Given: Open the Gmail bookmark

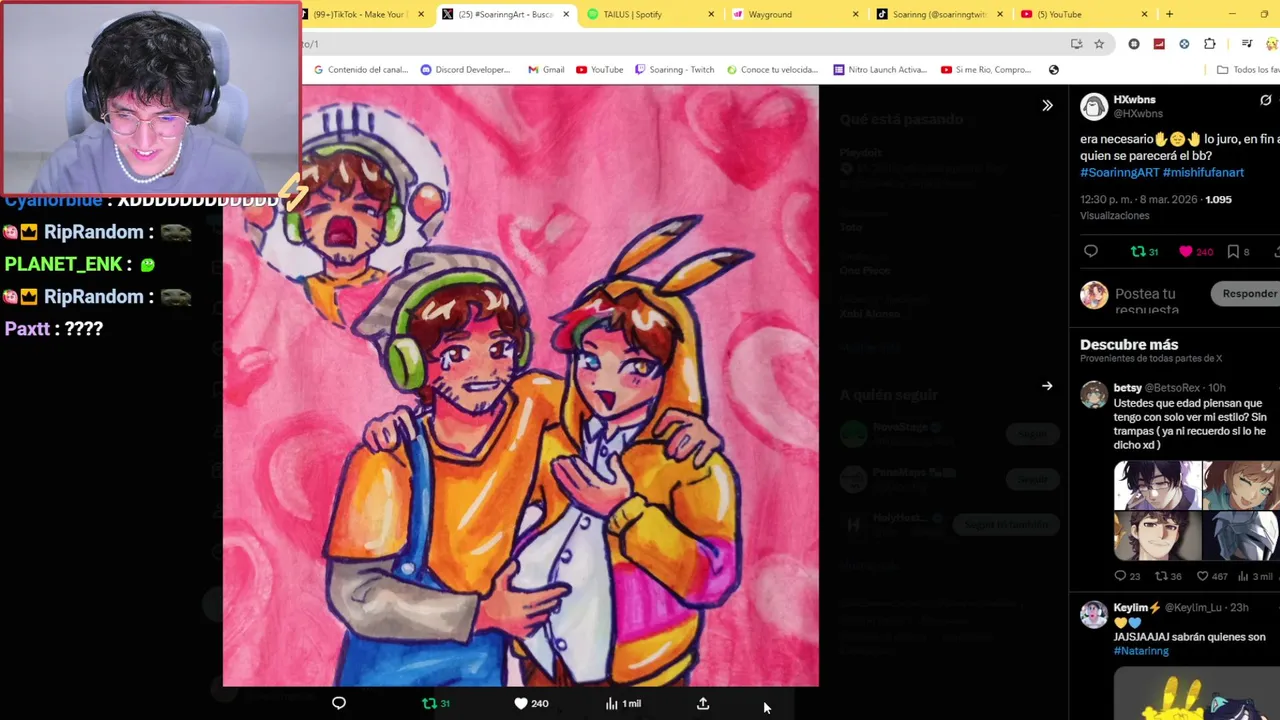Looking at the screenshot, I should tap(545, 70).
